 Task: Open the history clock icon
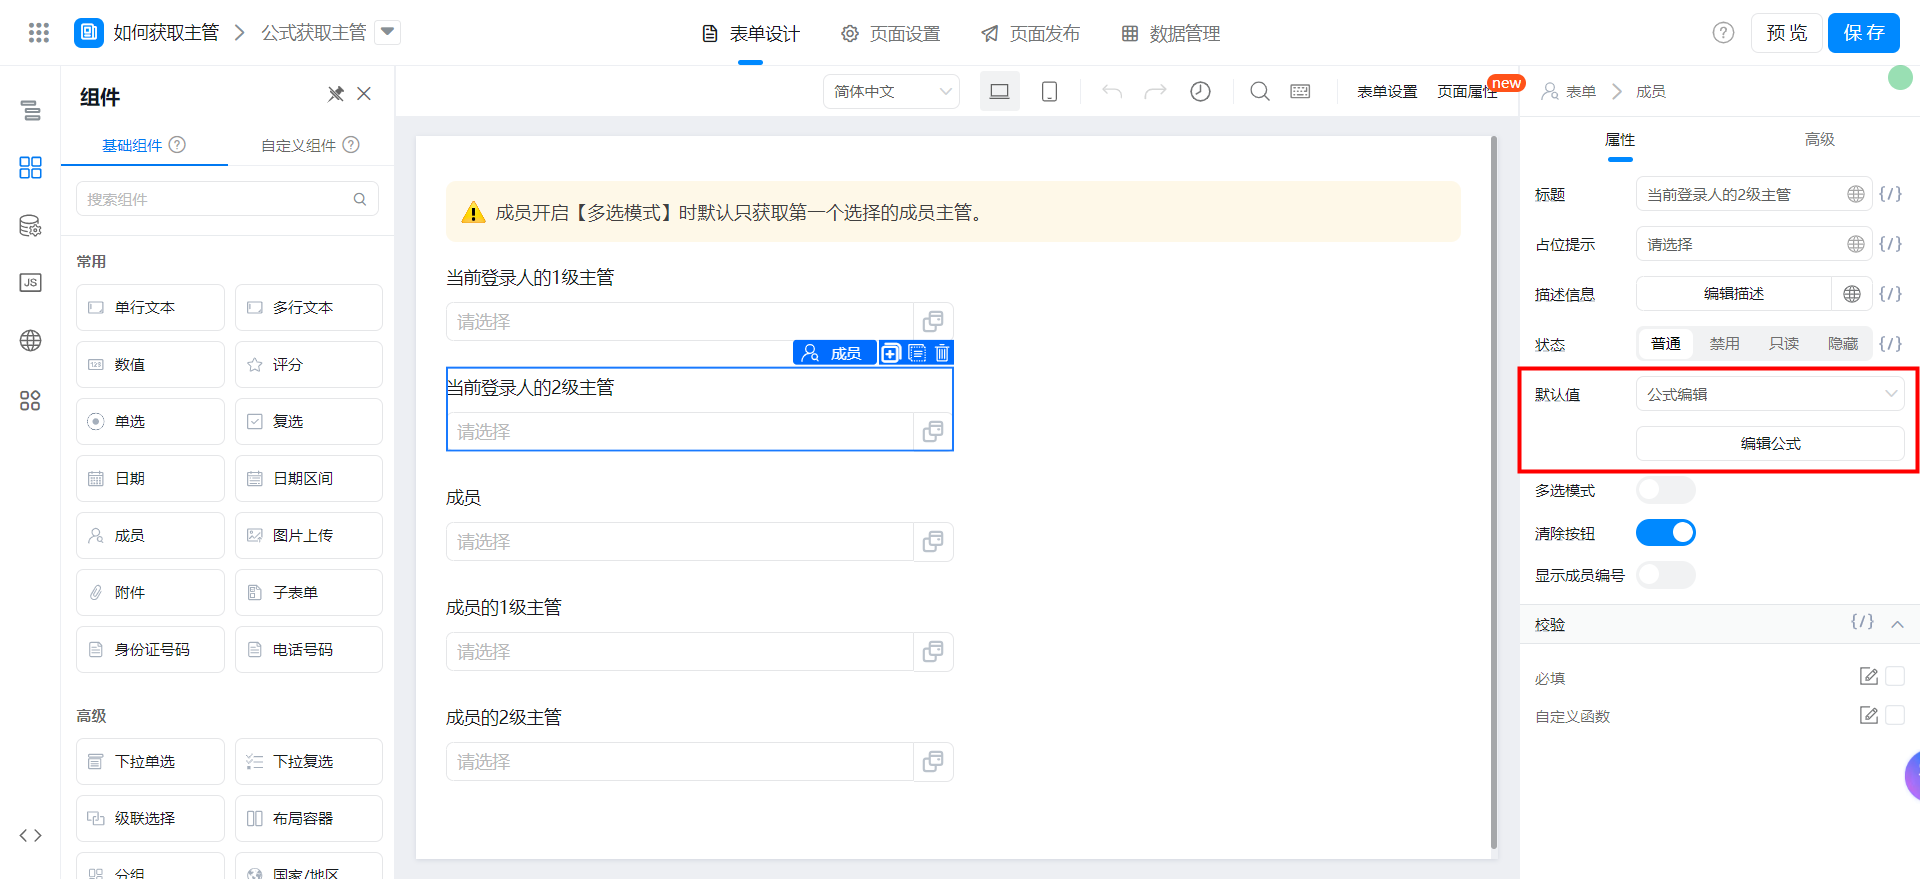(x=1200, y=91)
